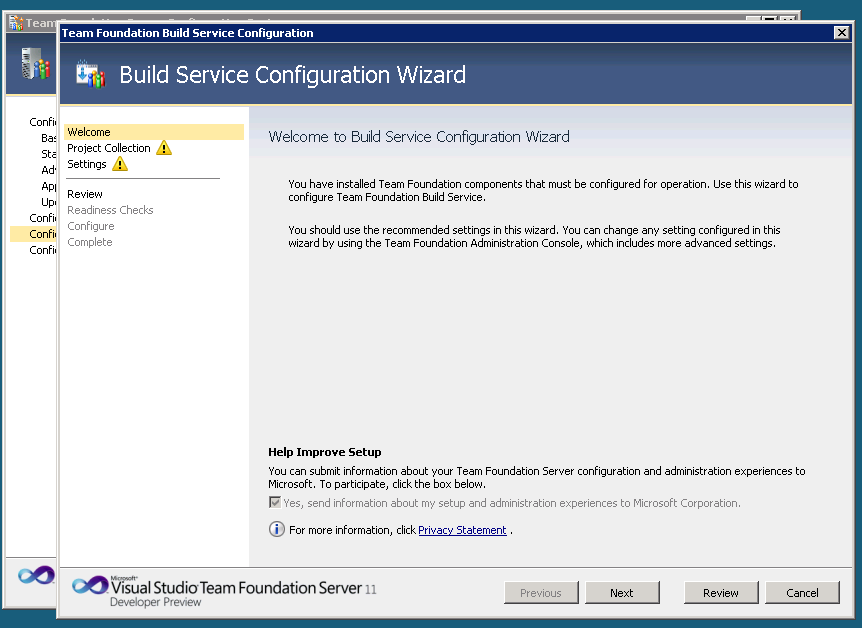Viewport: 862px width, 628px height.
Task: Click the warning icon beside Project Collection
Action: coord(164,148)
